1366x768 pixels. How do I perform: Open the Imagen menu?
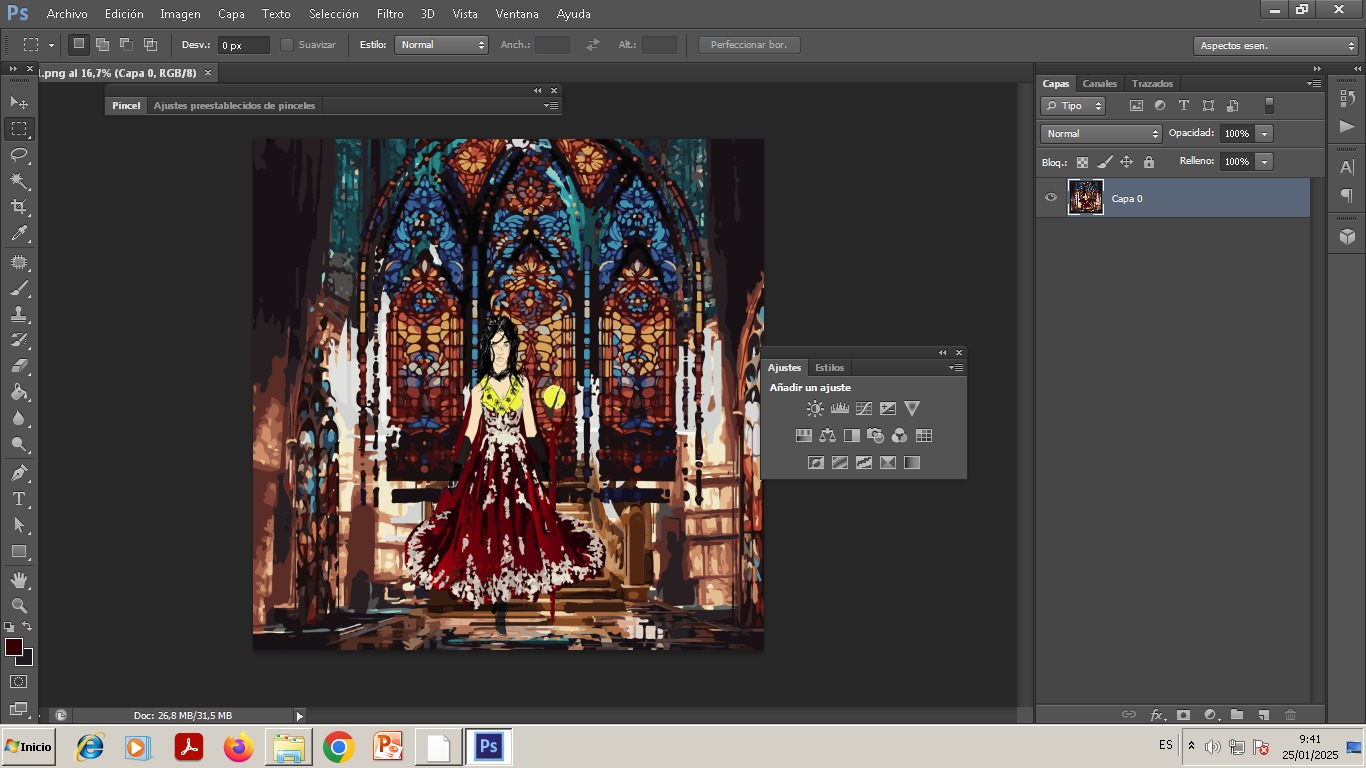(180, 14)
